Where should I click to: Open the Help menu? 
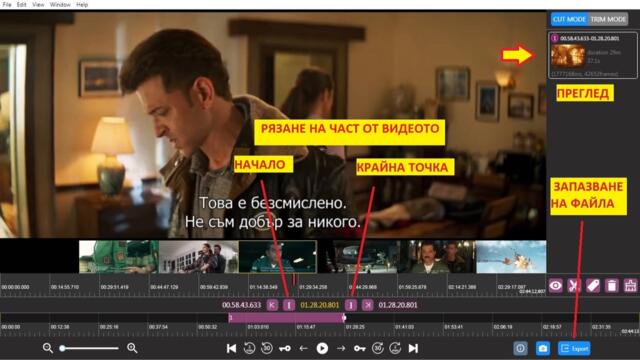pos(82,4)
